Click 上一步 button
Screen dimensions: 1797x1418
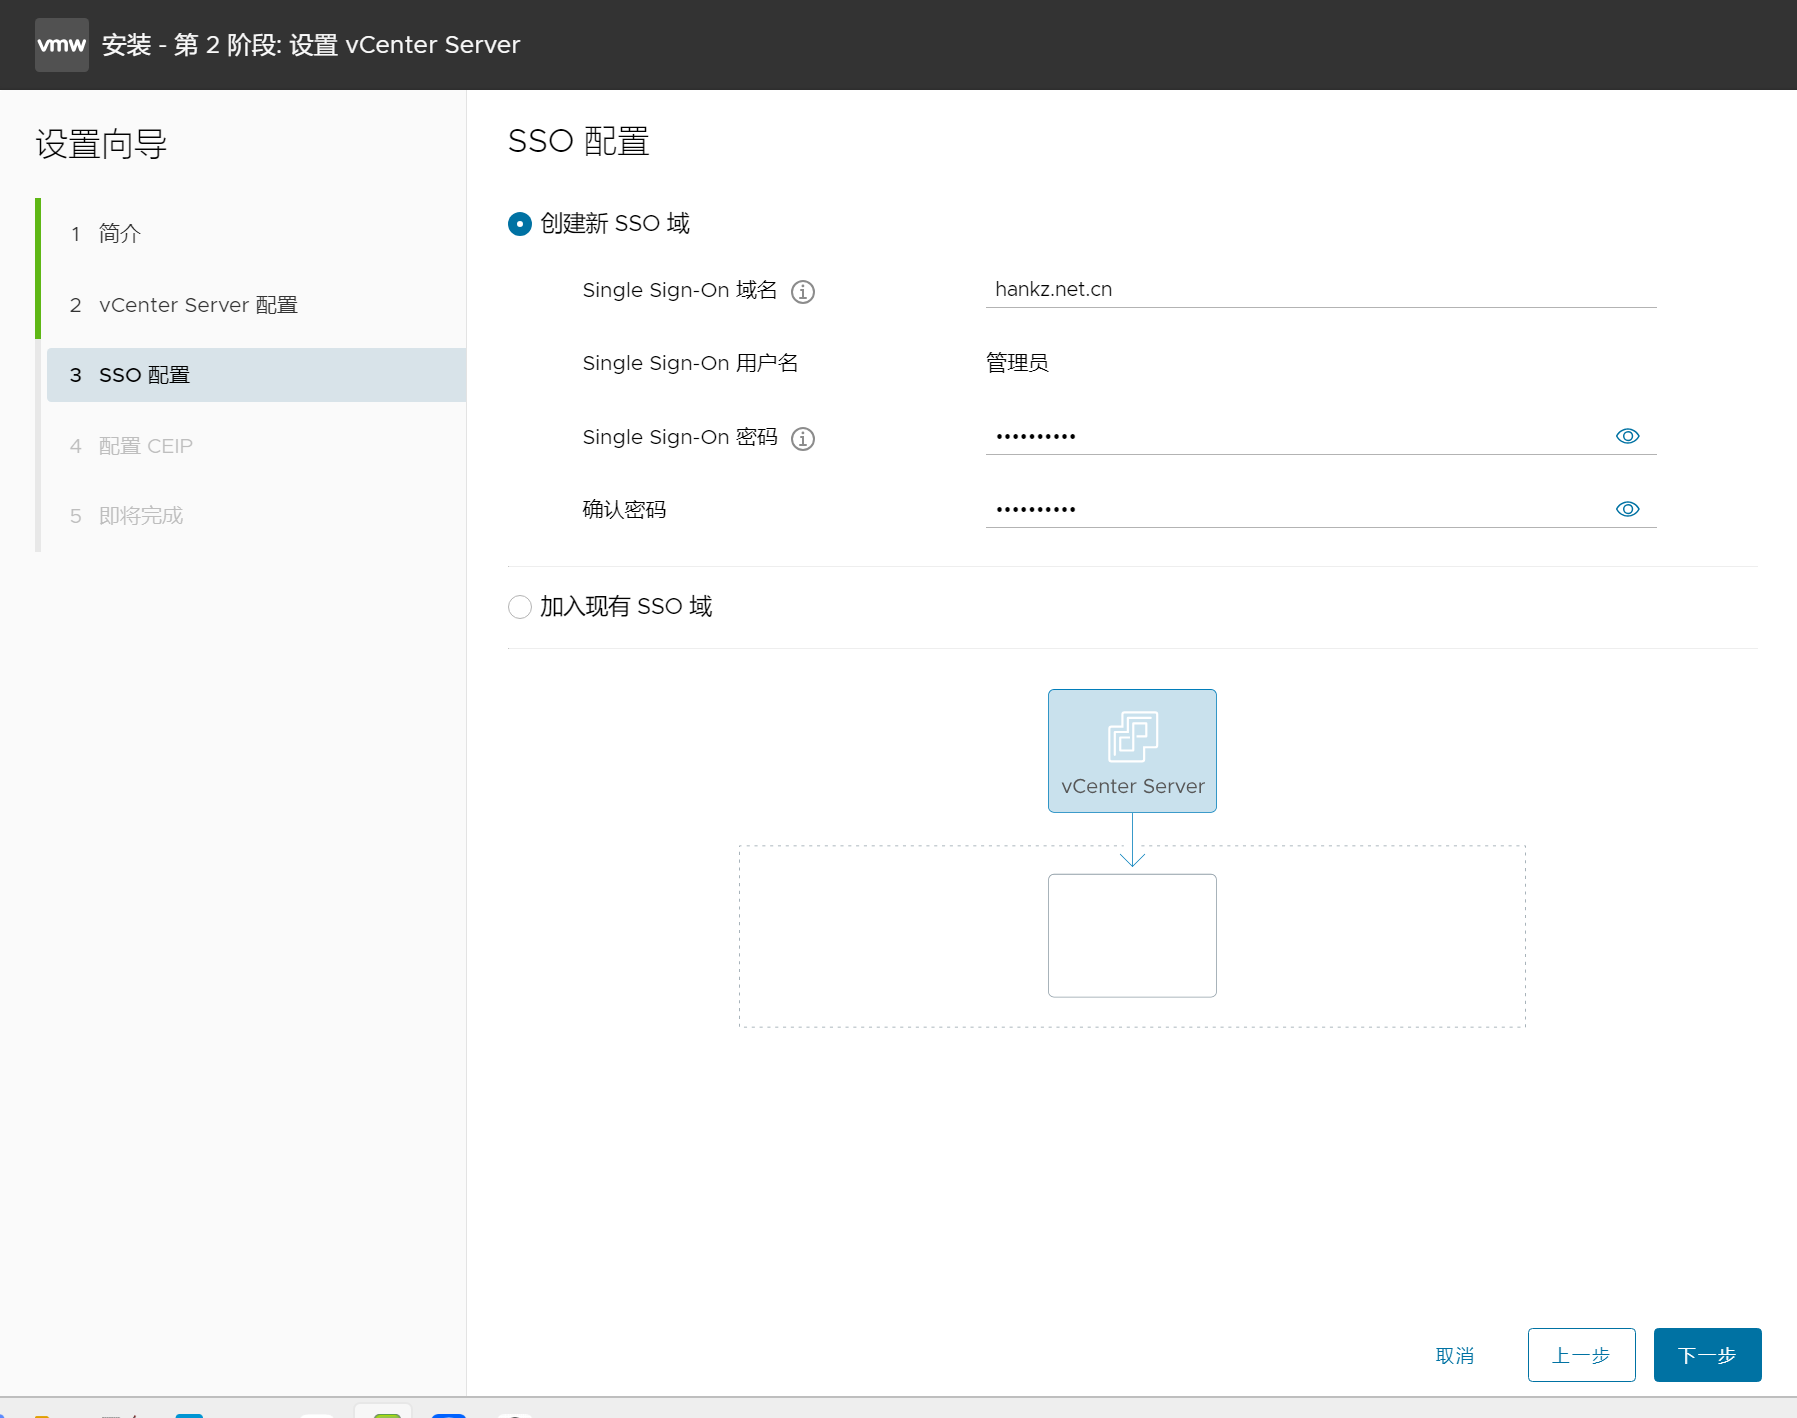pyautogui.click(x=1581, y=1355)
